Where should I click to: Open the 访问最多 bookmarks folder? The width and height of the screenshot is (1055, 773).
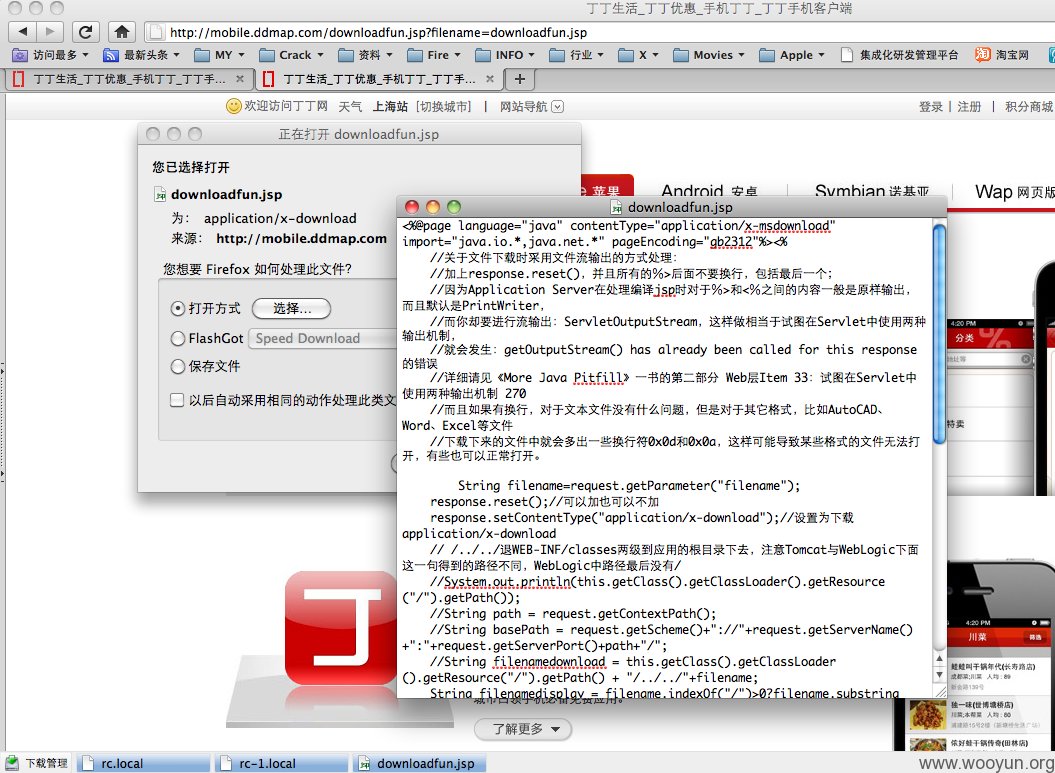click(51, 55)
